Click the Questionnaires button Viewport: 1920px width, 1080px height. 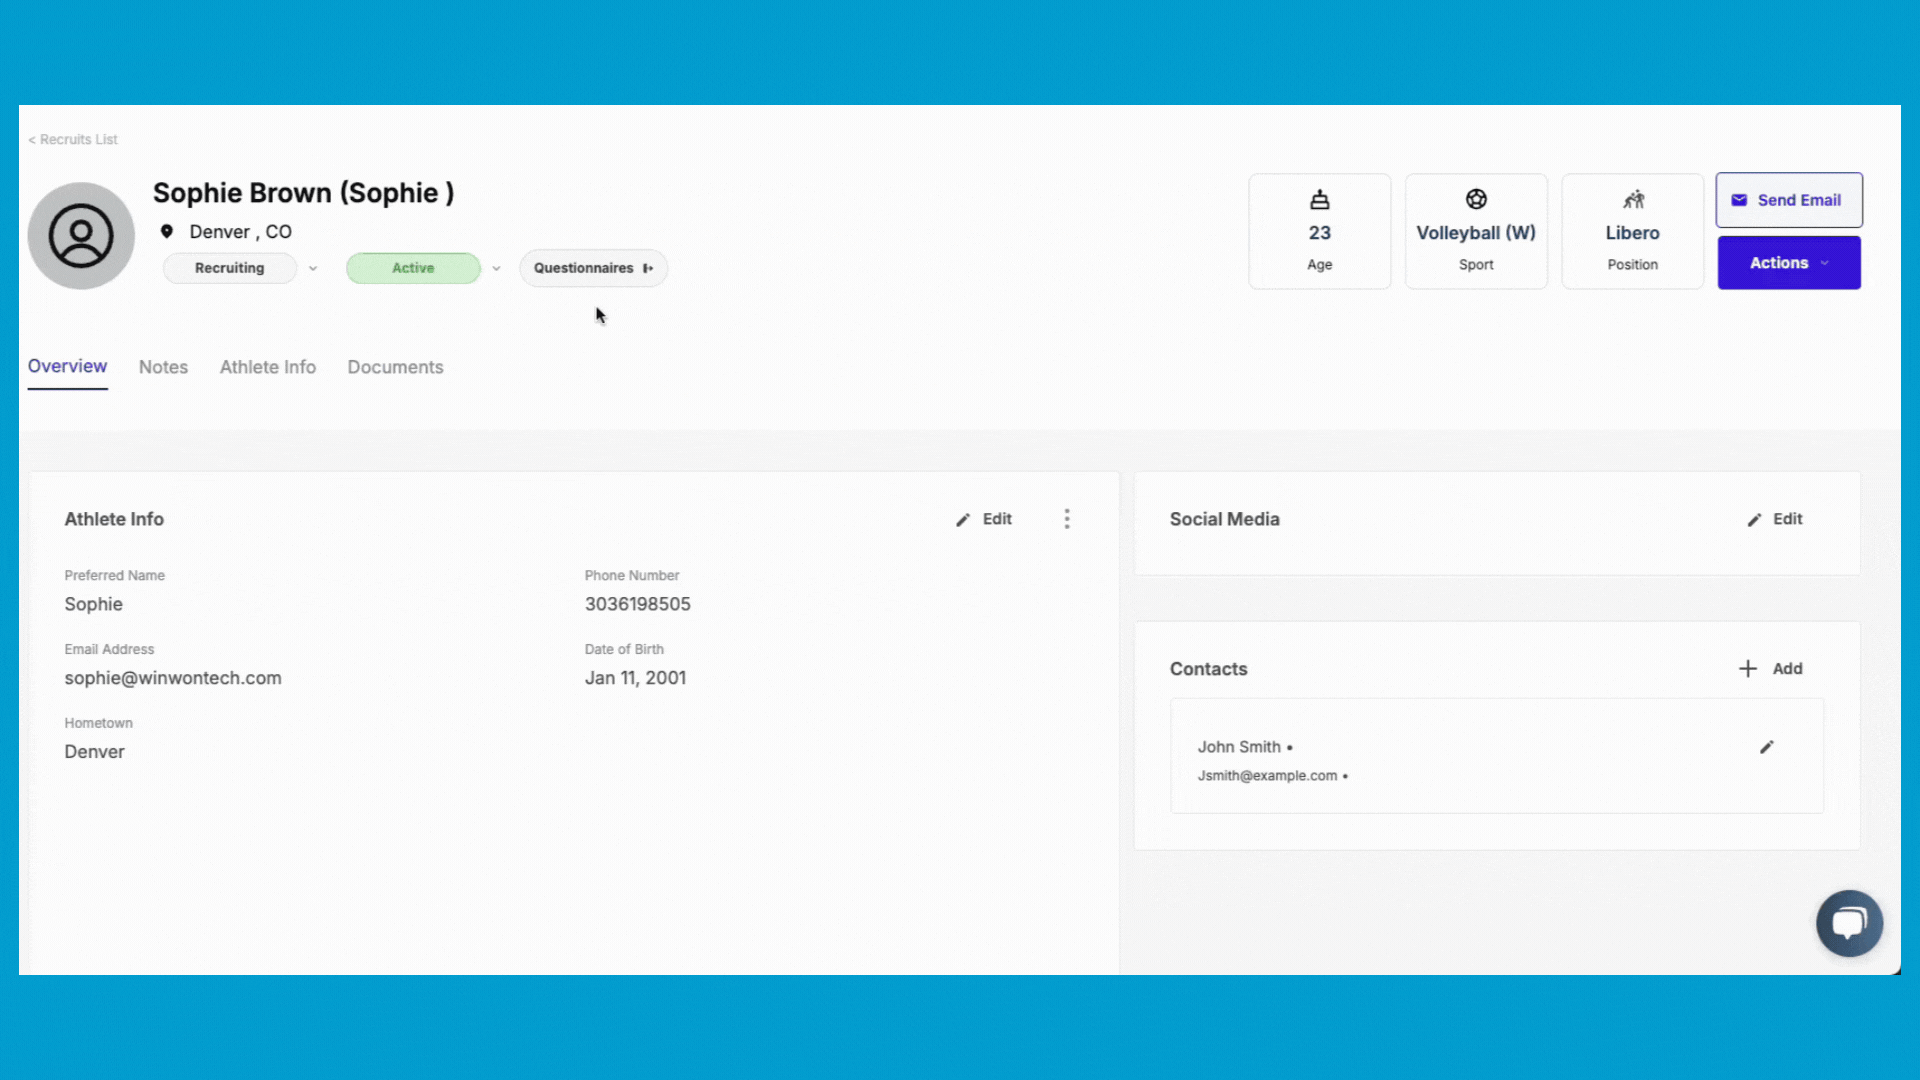593,268
